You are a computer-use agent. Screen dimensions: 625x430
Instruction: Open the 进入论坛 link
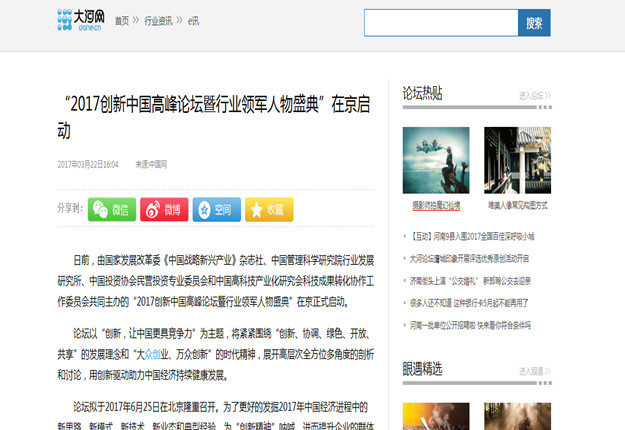click(x=535, y=95)
